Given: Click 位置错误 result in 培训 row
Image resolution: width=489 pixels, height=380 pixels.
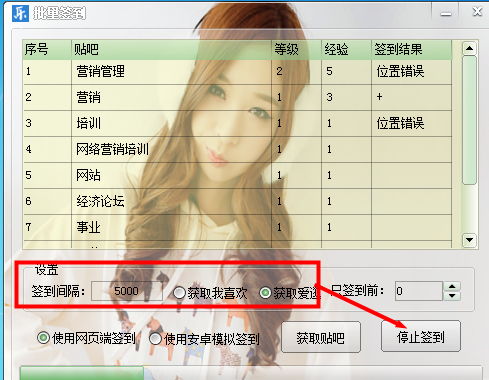Looking at the screenshot, I should coord(400,123).
